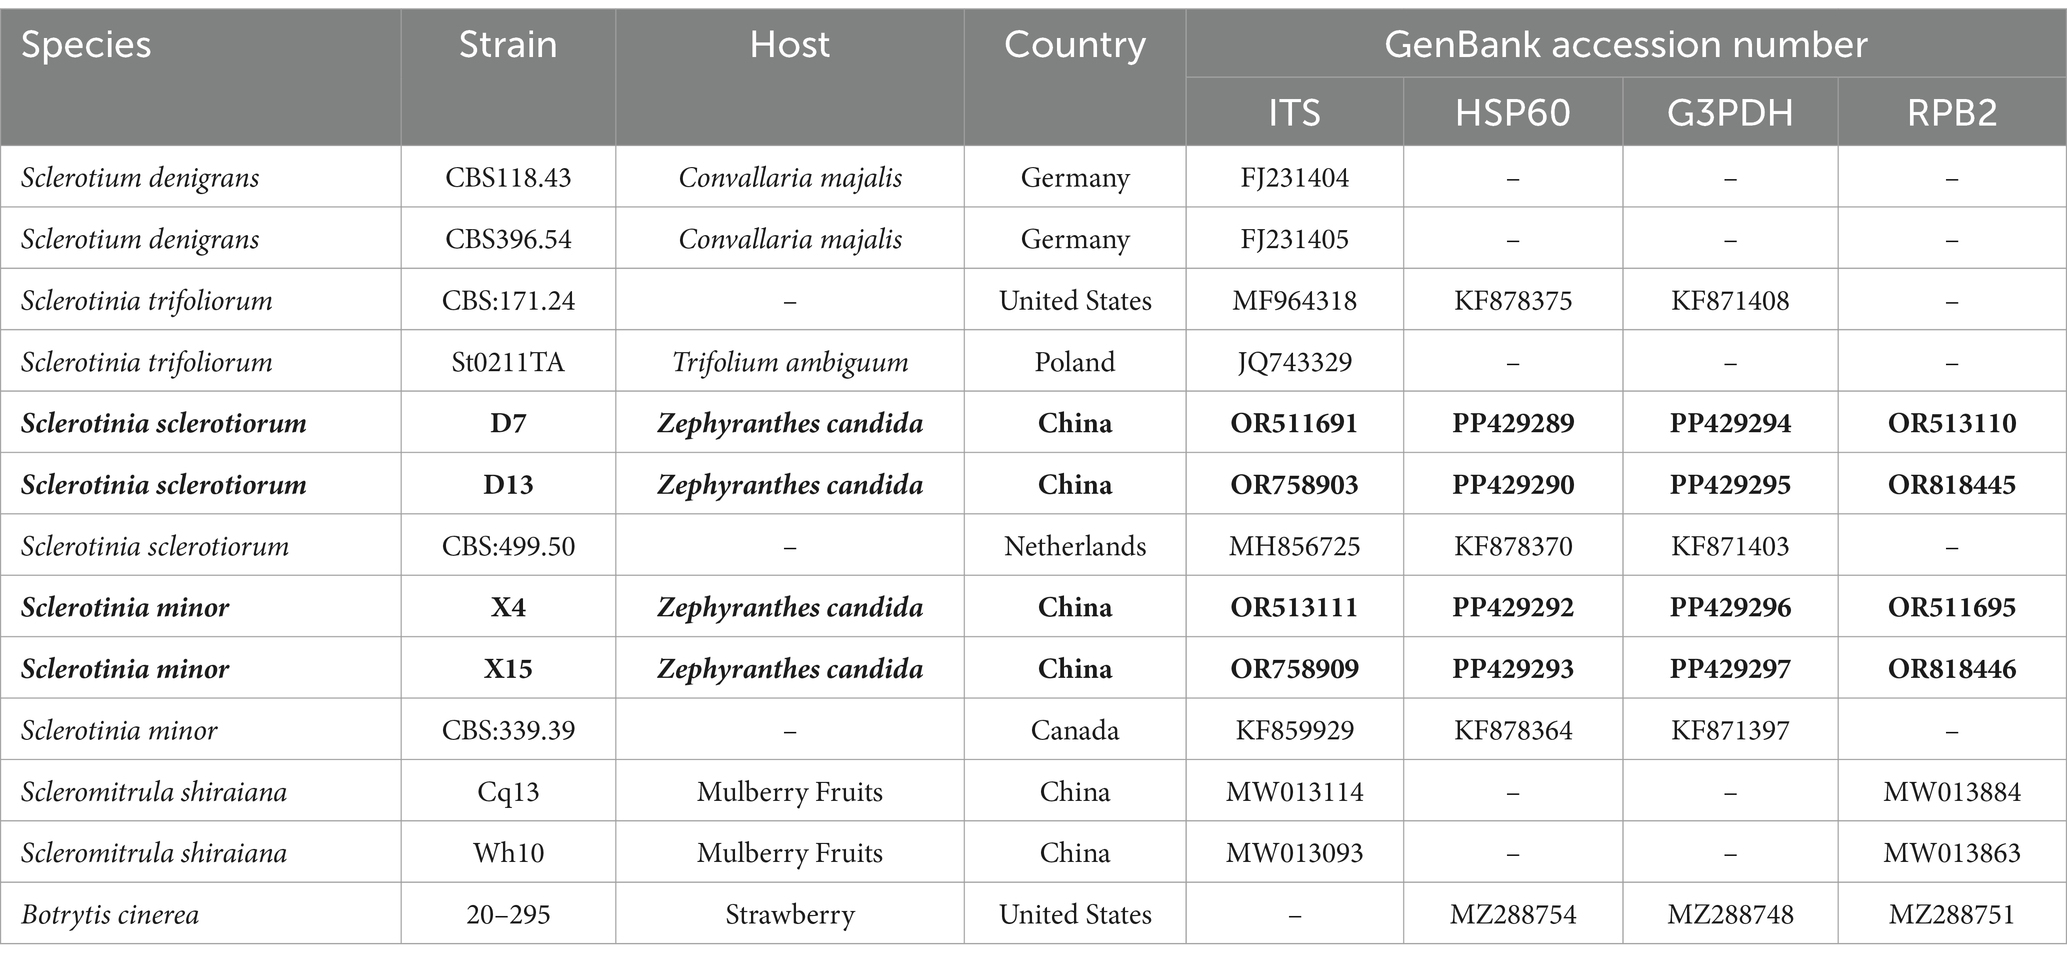The height and width of the screenshot is (962, 2067).
Task: Open accession number OR511691
Action: 1295,423
